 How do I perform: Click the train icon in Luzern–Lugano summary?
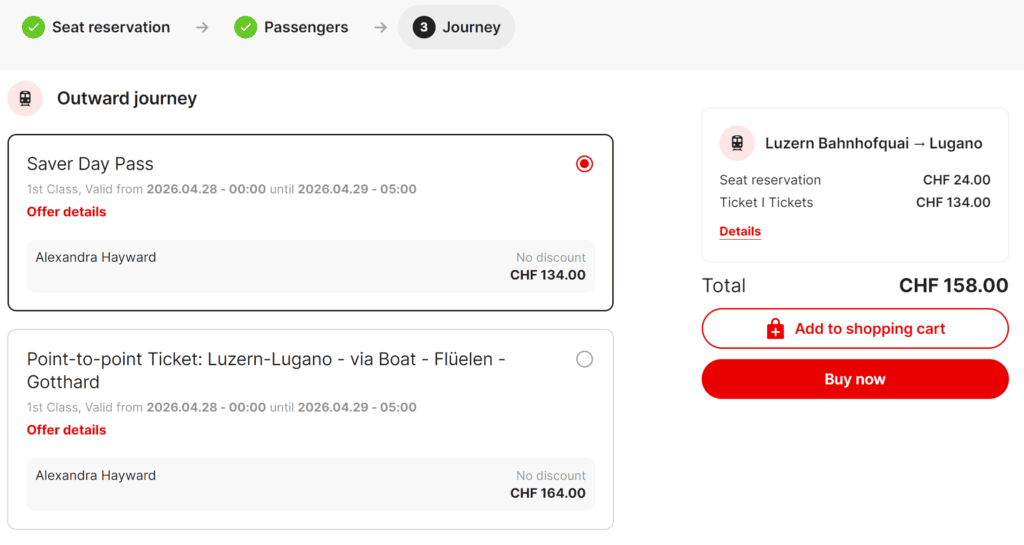(x=737, y=143)
